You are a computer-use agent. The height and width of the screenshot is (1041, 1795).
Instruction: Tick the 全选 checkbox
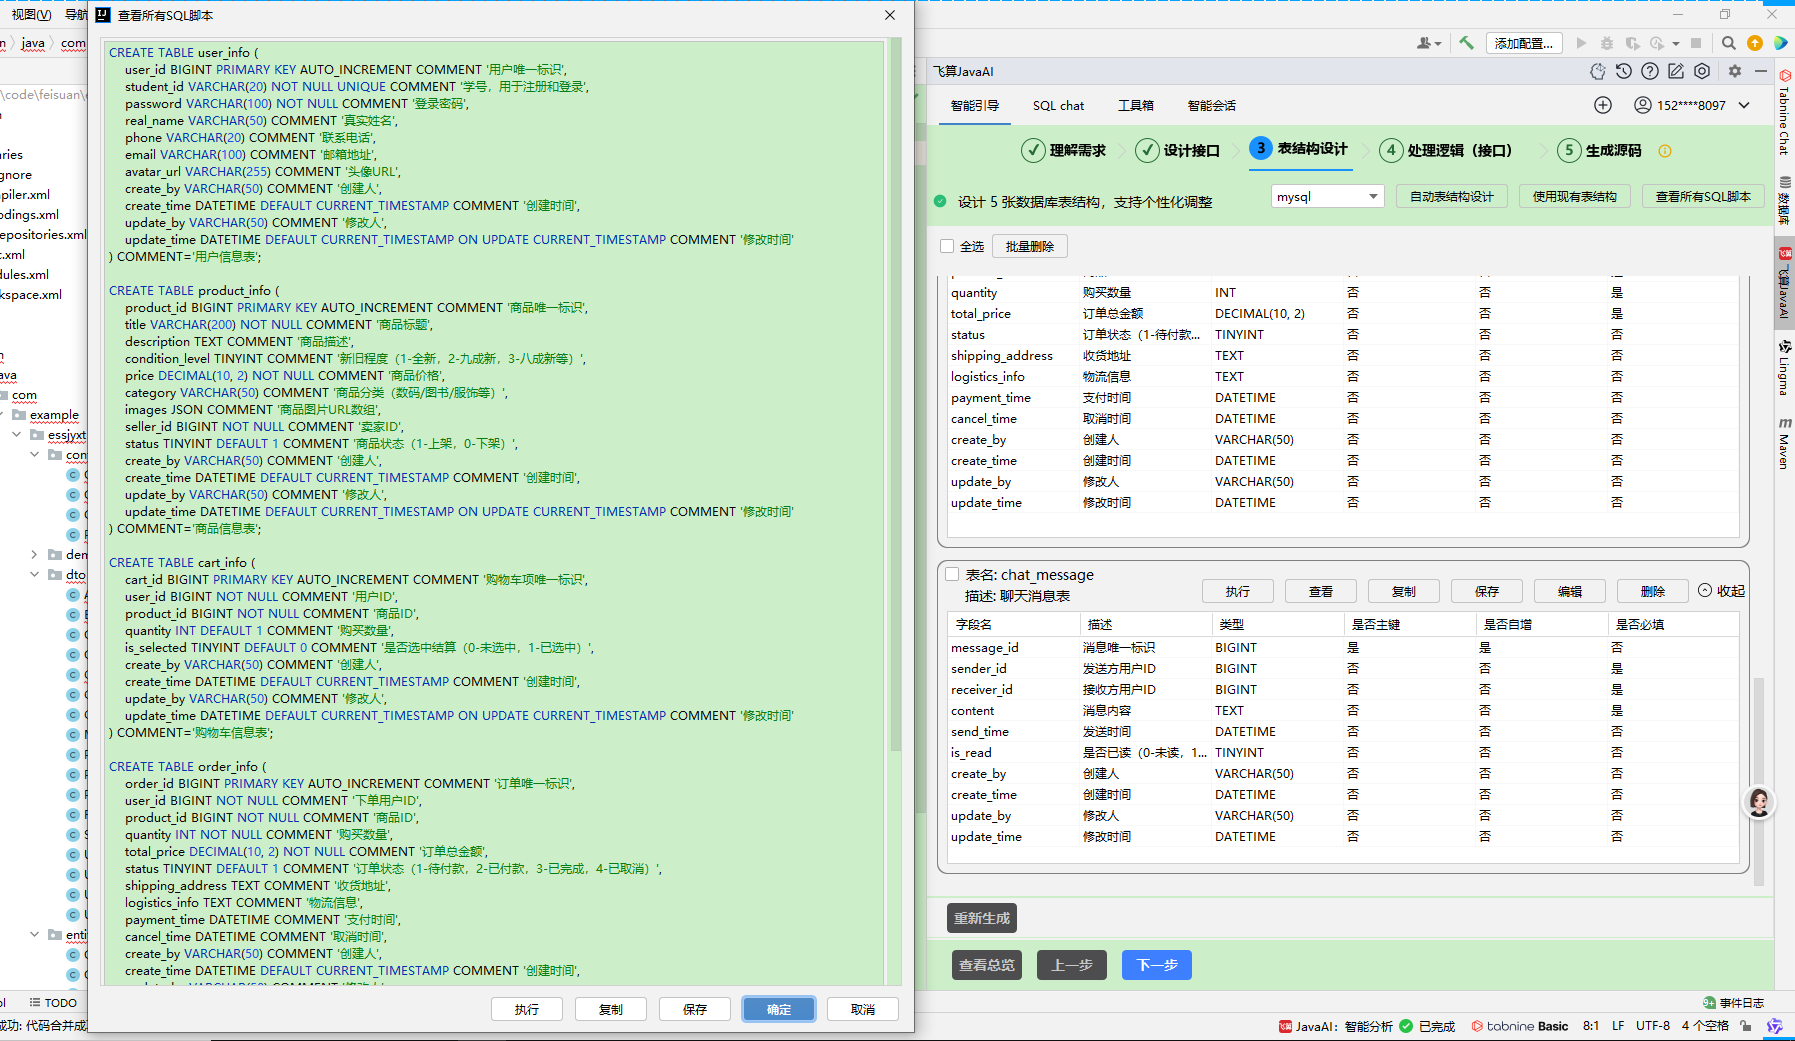coord(947,246)
